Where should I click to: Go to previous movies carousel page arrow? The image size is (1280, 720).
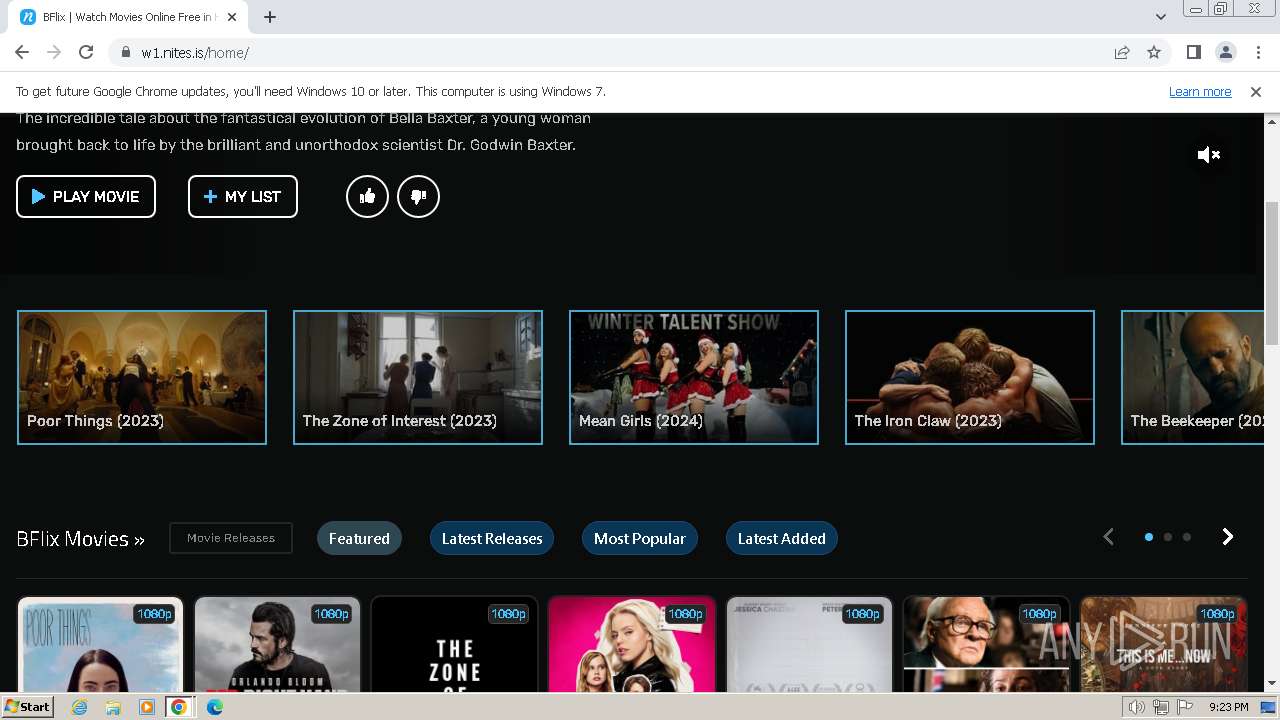(1108, 537)
